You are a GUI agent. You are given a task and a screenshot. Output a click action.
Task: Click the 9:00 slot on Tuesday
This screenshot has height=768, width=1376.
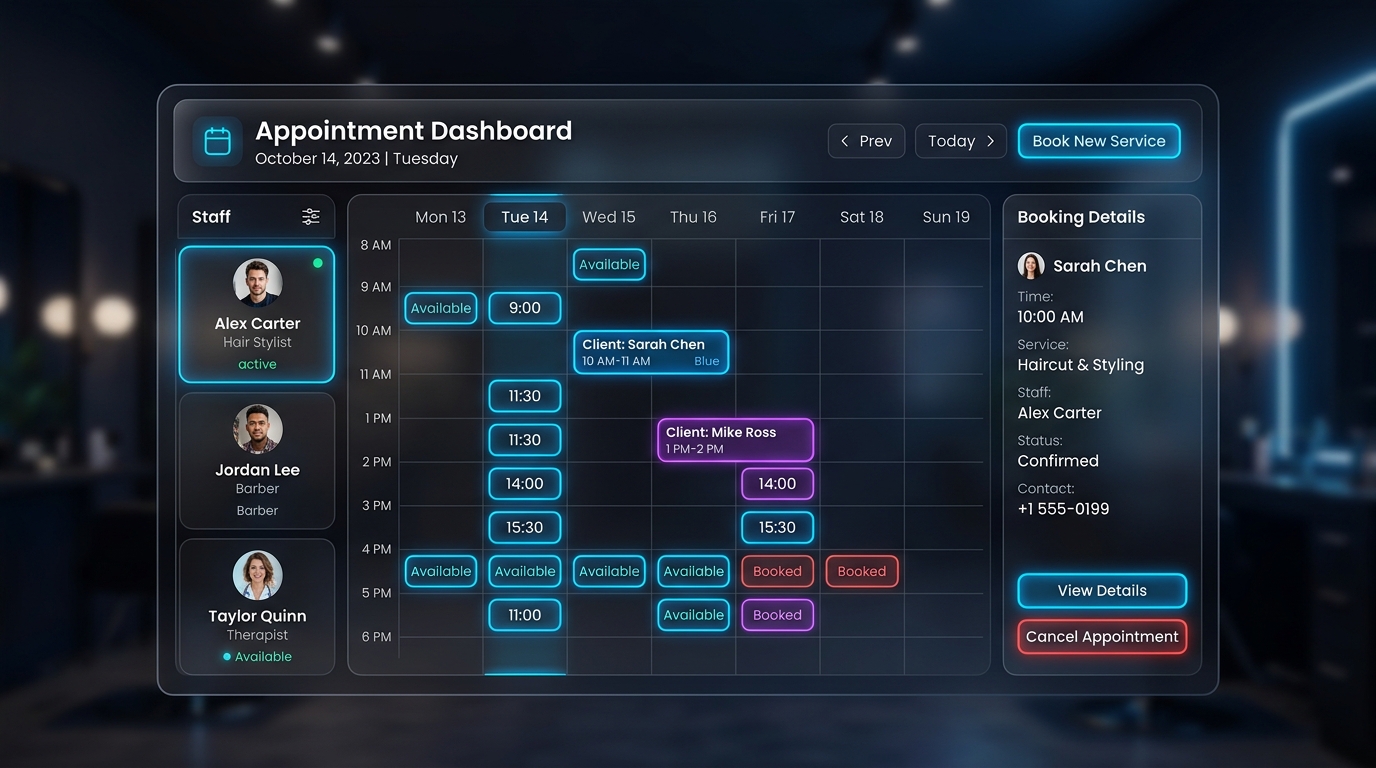point(525,308)
